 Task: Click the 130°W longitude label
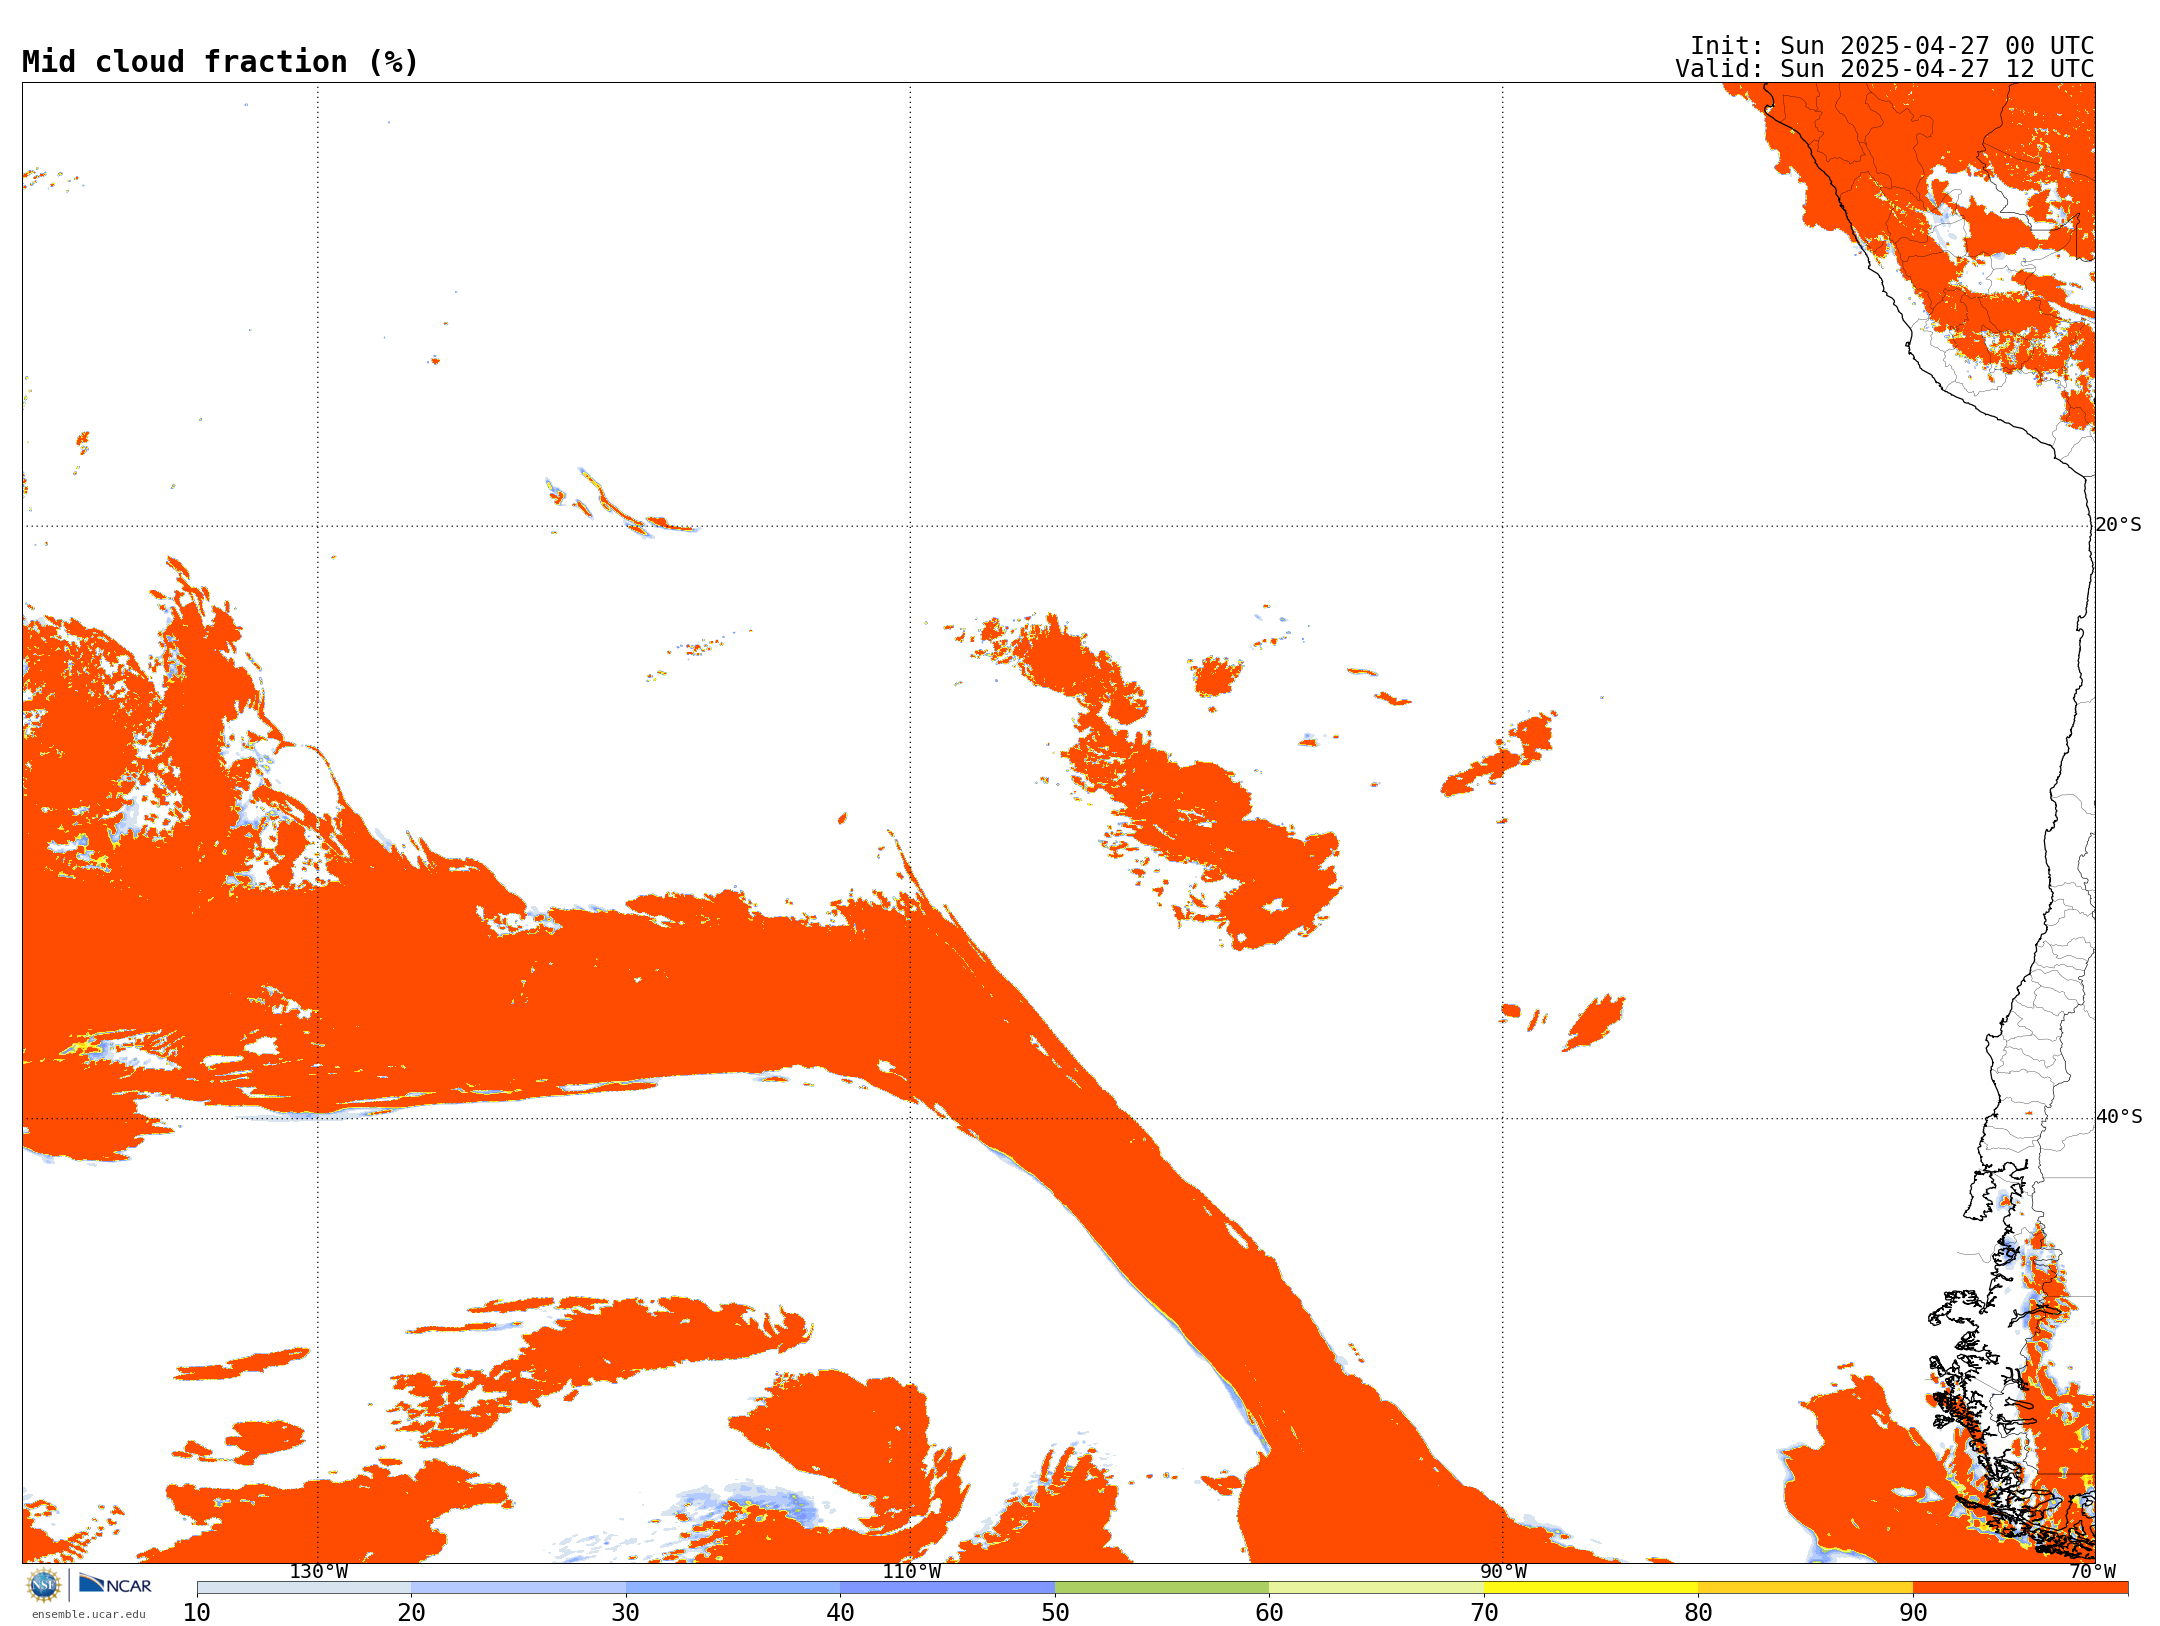319,1571
